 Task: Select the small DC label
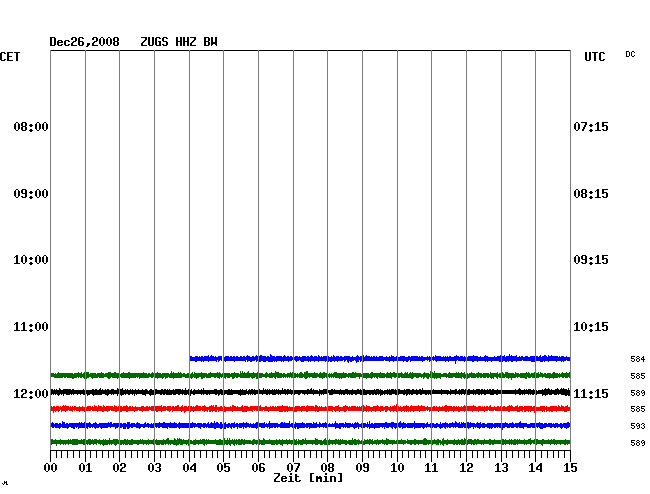pyautogui.click(x=630, y=54)
